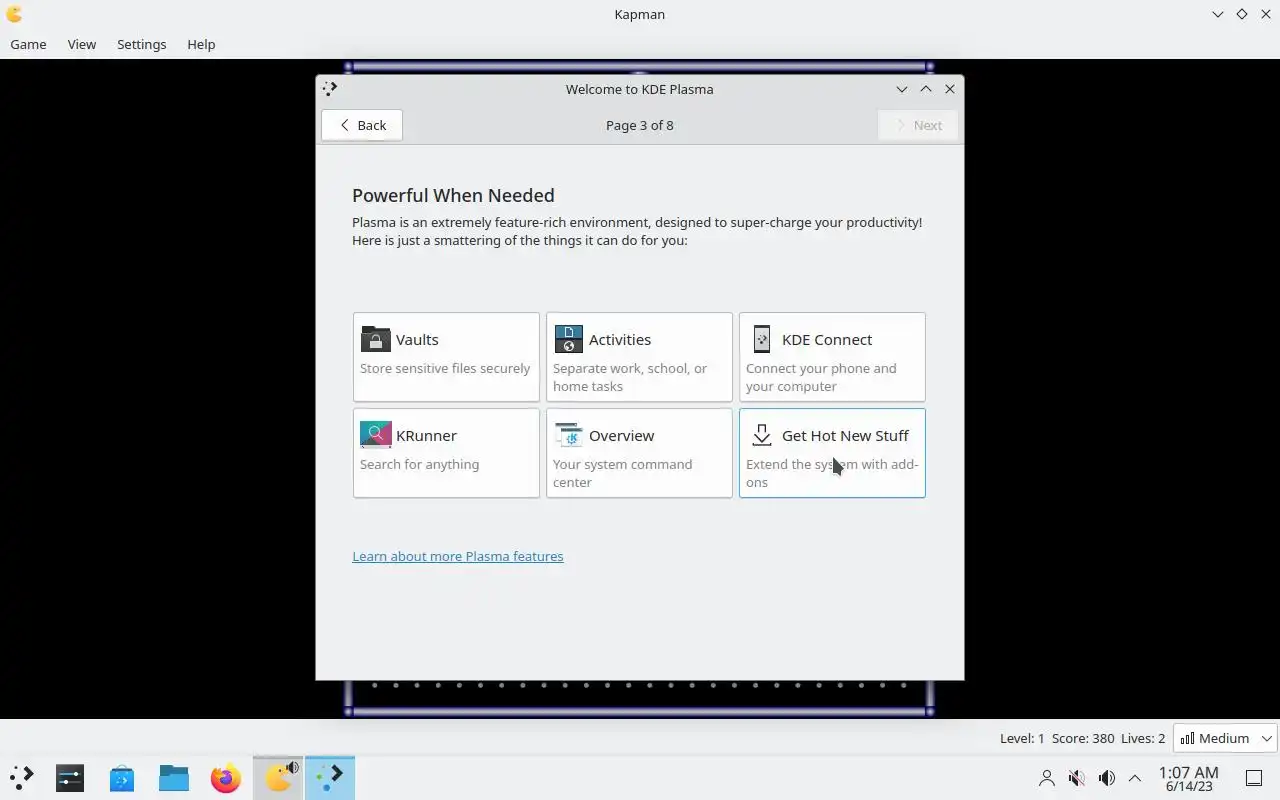
Task: Click the Page 3 of 8 label
Action: (x=640, y=125)
